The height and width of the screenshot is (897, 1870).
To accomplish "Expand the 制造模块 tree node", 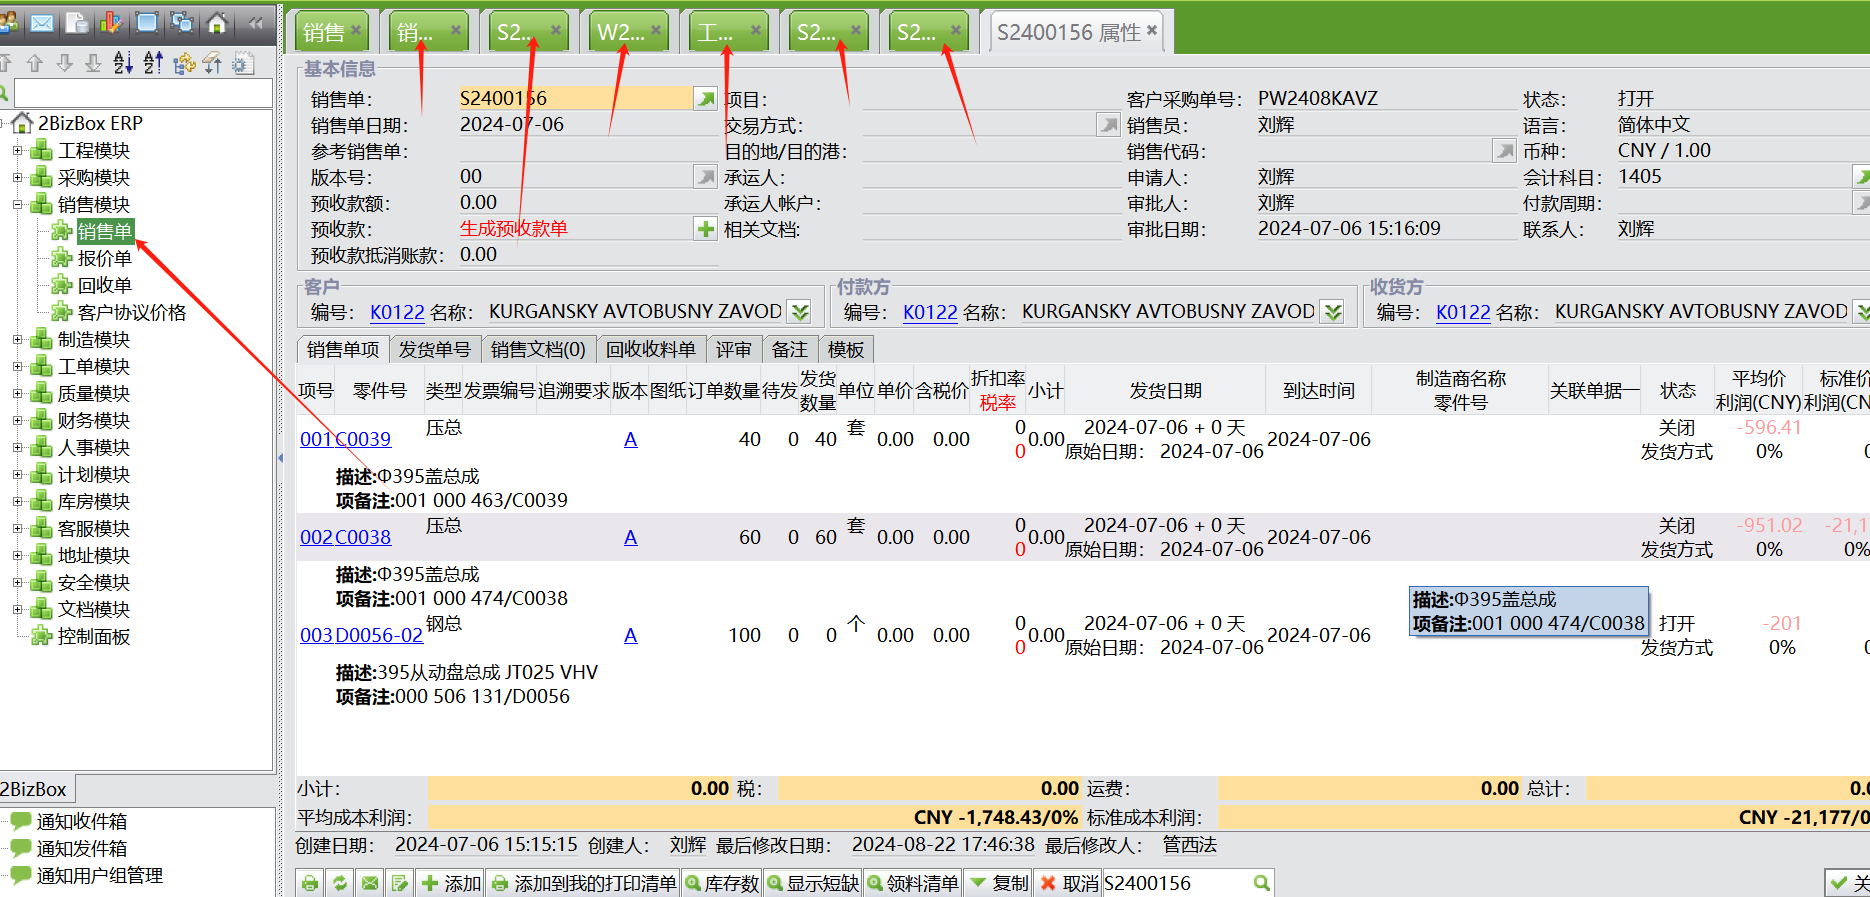I will (17, 340).
